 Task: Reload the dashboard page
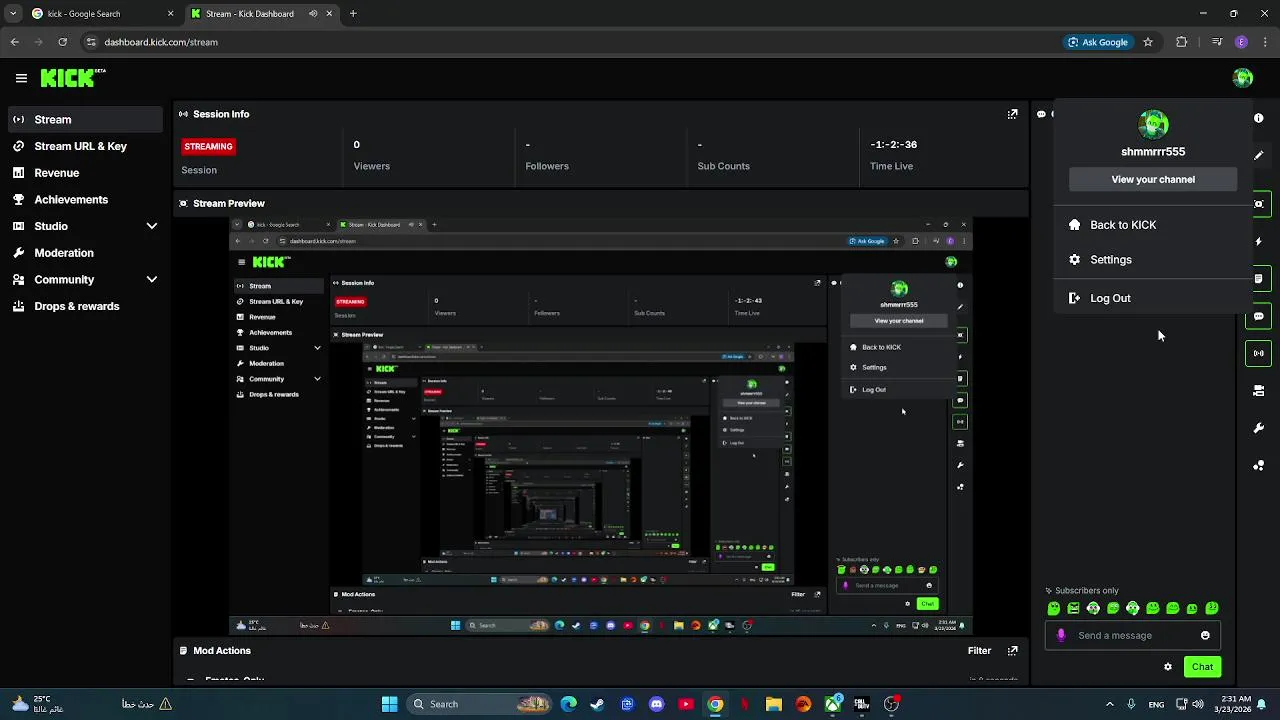tap(62, 42)
